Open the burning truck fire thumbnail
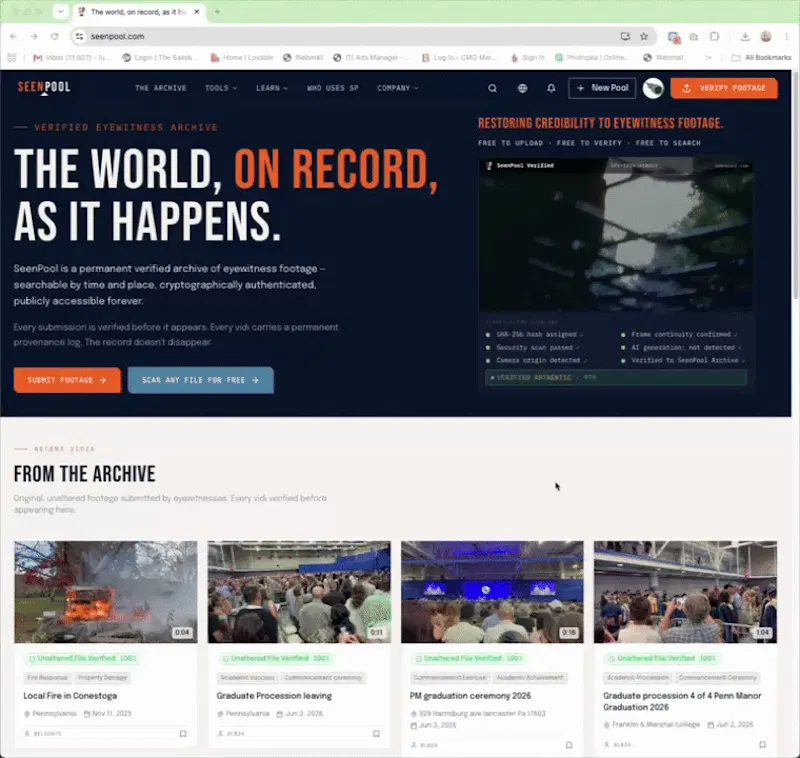800x758 pixels. point(106,592)
